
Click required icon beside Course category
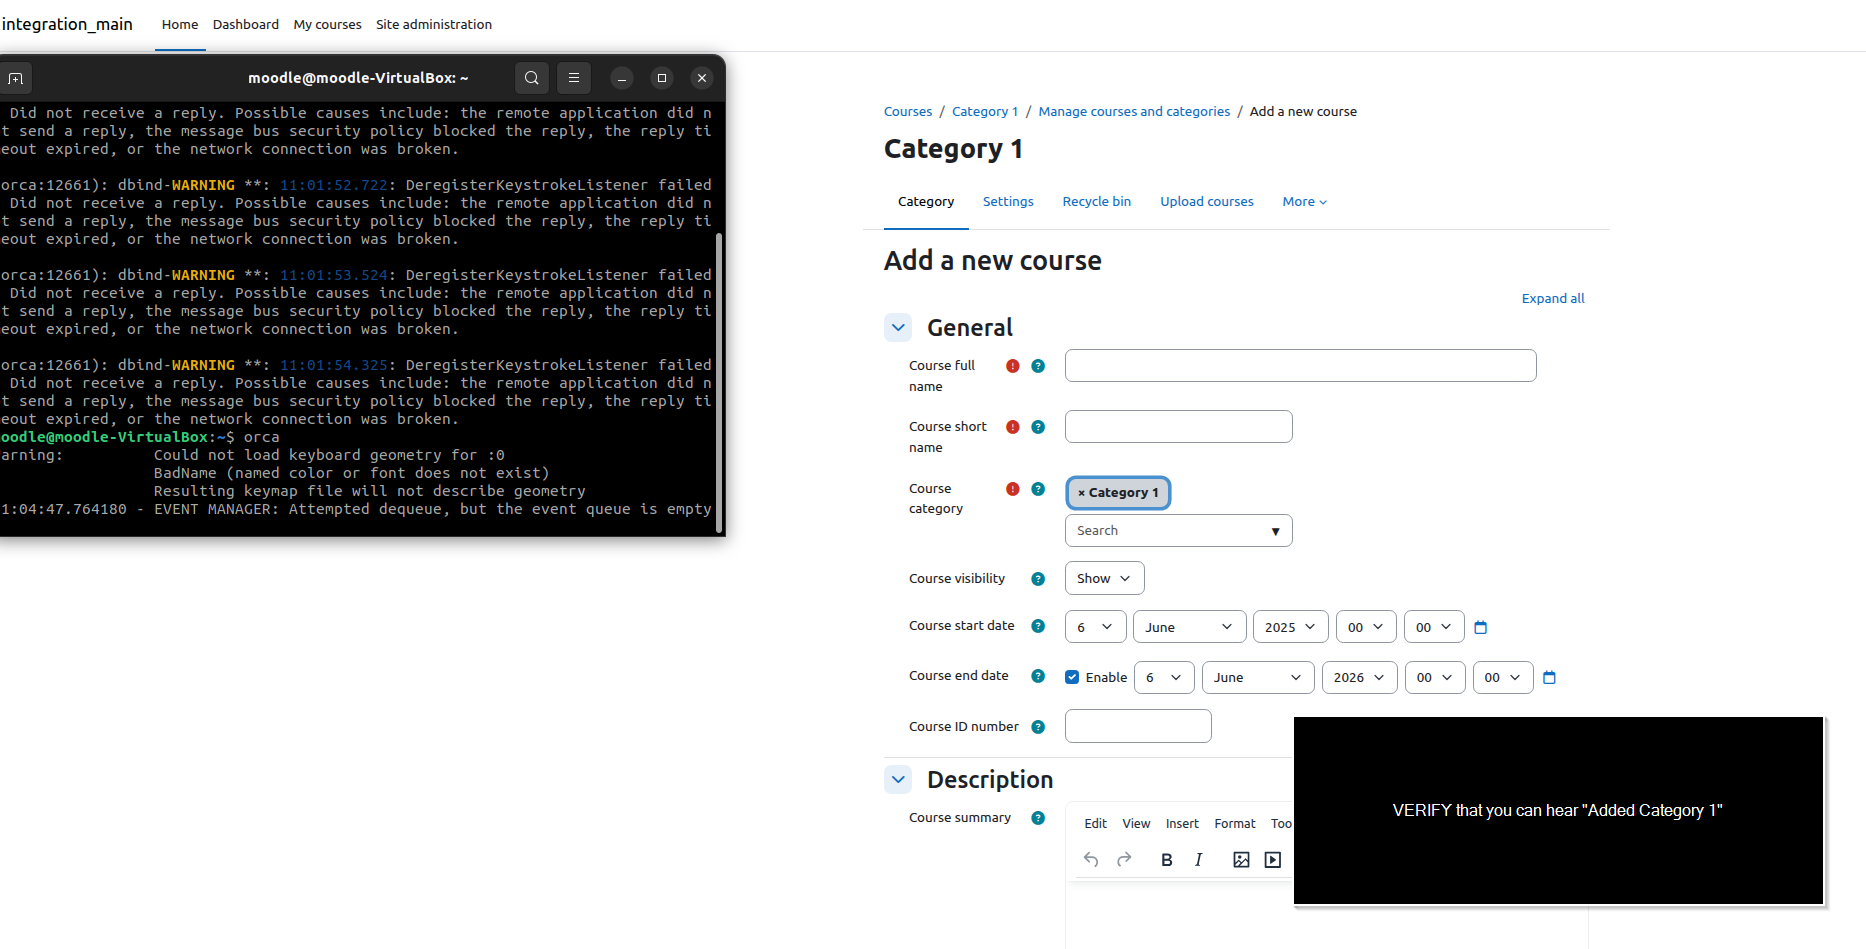click(x=1013, y=489)
